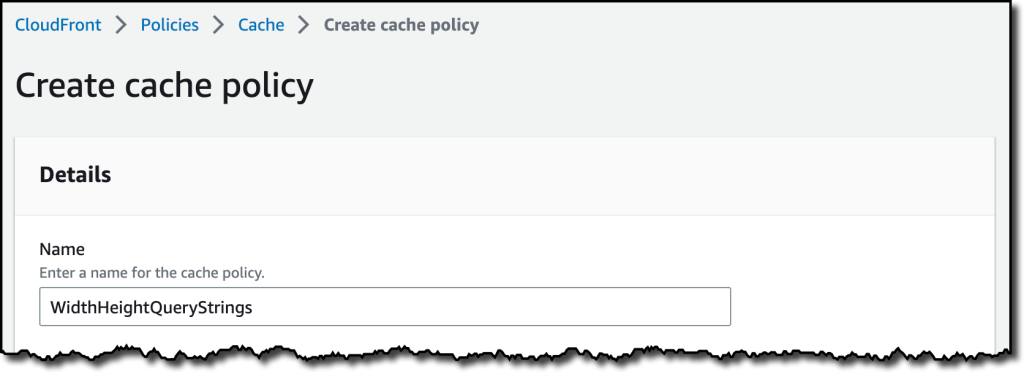Click the Name field label
Screen dimensions: 1024x374
[63, 249]
